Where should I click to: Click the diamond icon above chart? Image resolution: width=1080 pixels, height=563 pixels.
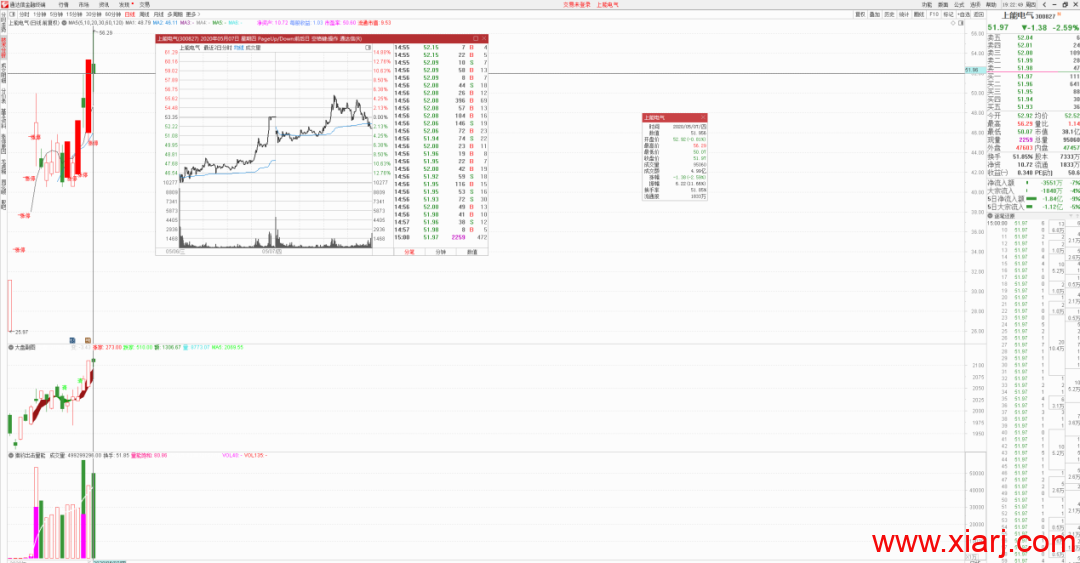click(953, 23)
